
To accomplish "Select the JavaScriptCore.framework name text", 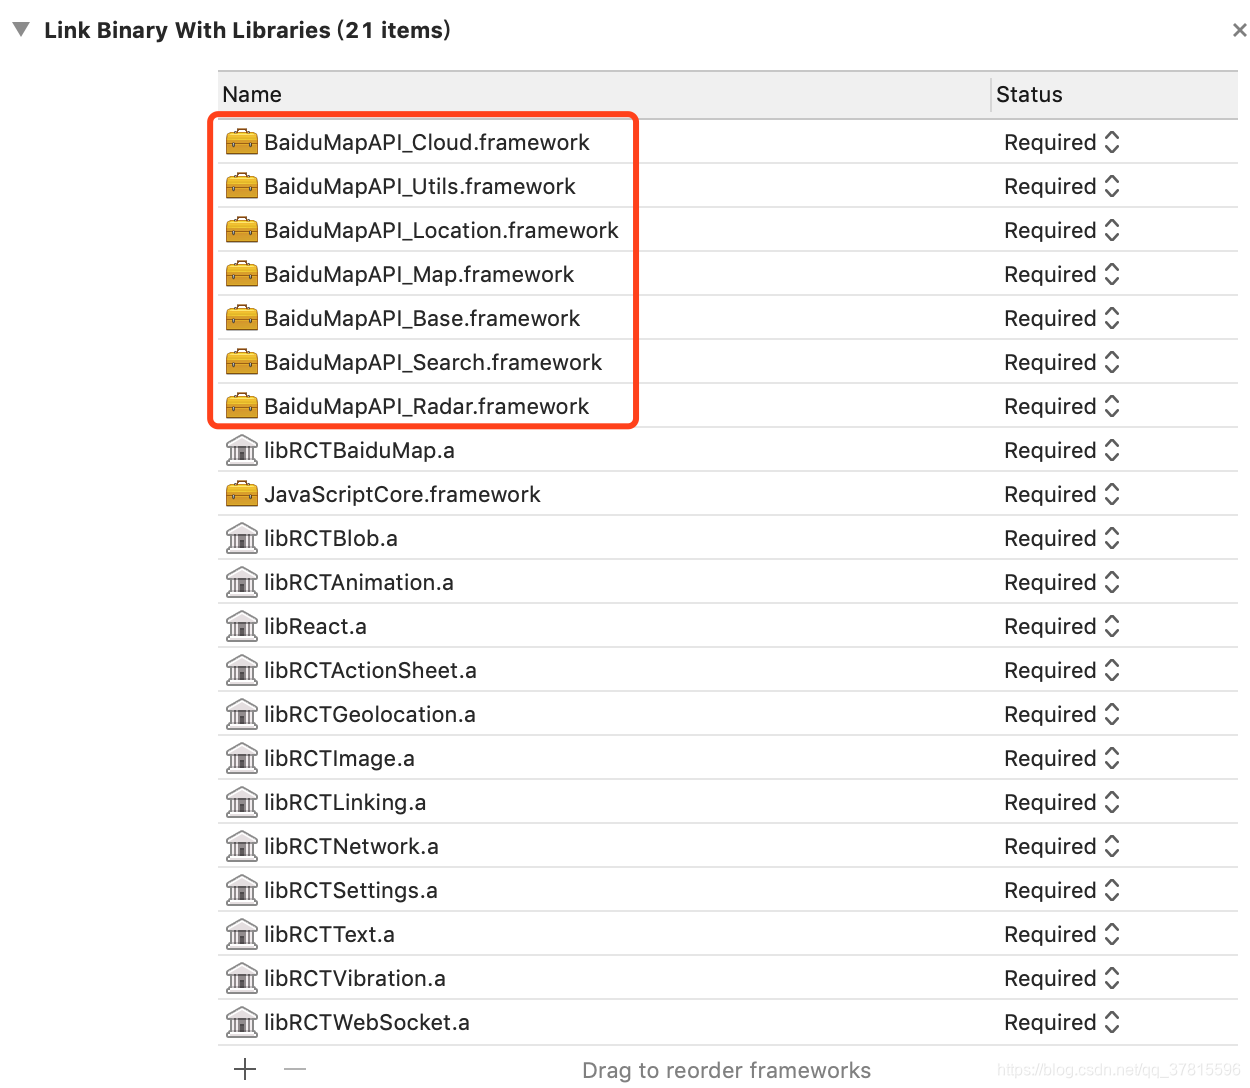I will 402,494.
